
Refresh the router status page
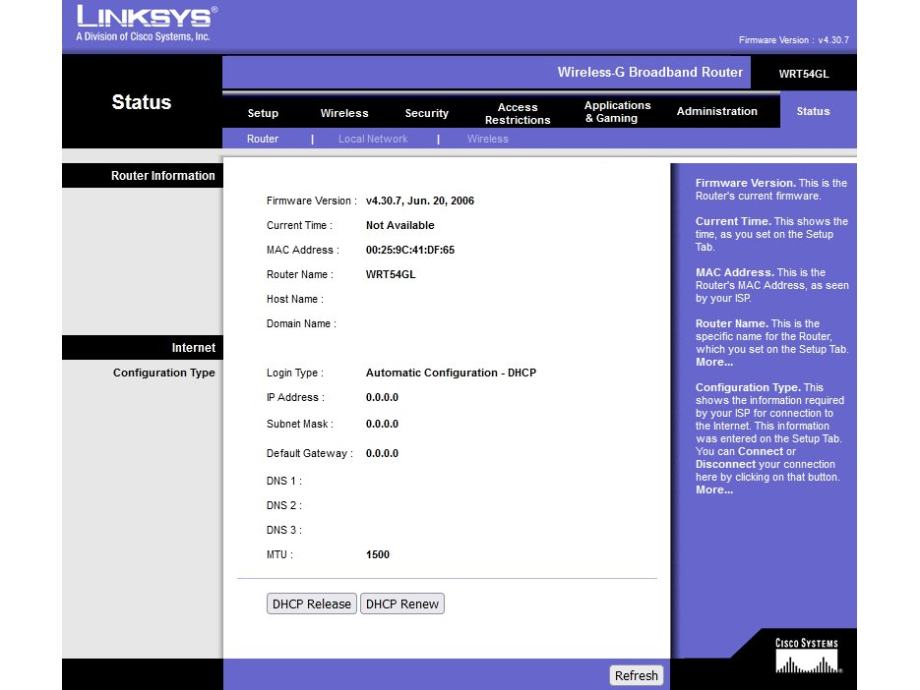click(636, 676)
